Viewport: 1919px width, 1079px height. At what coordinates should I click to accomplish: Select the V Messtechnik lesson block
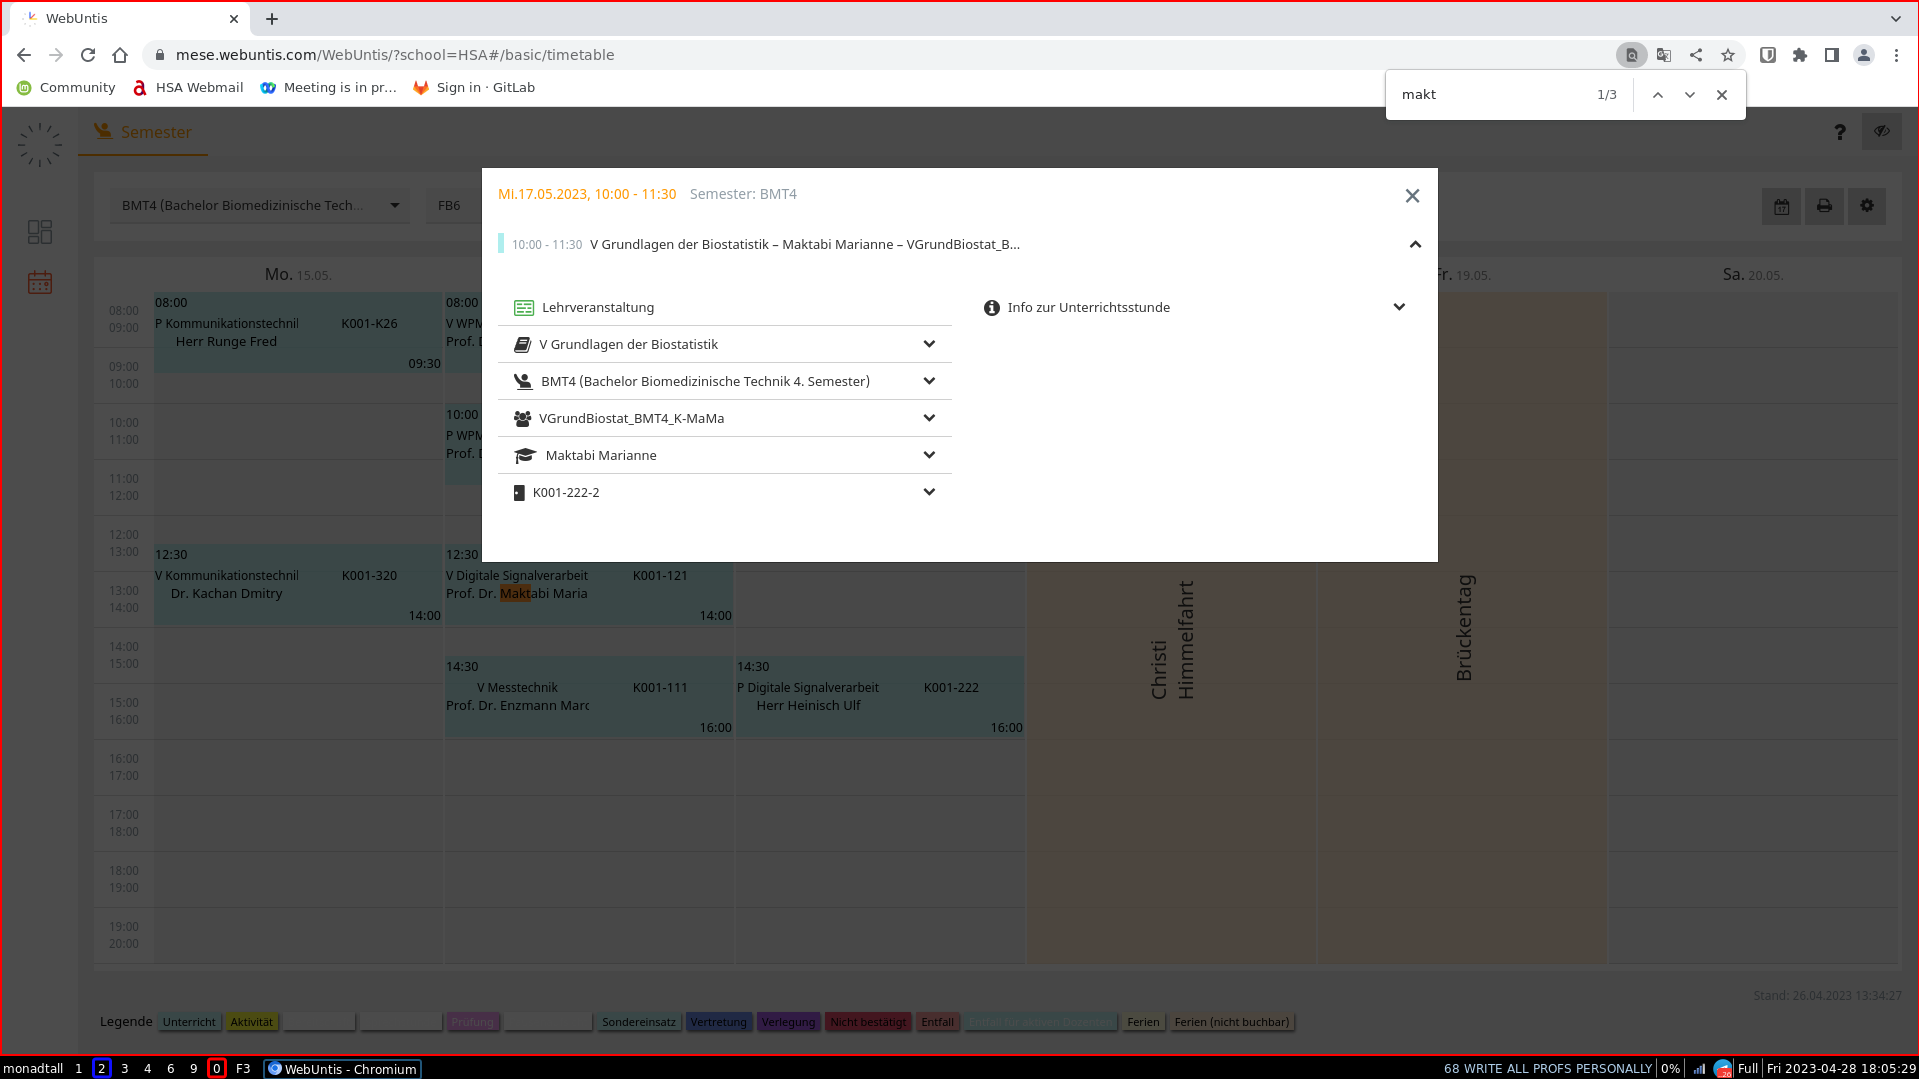[x=589, y=697]
